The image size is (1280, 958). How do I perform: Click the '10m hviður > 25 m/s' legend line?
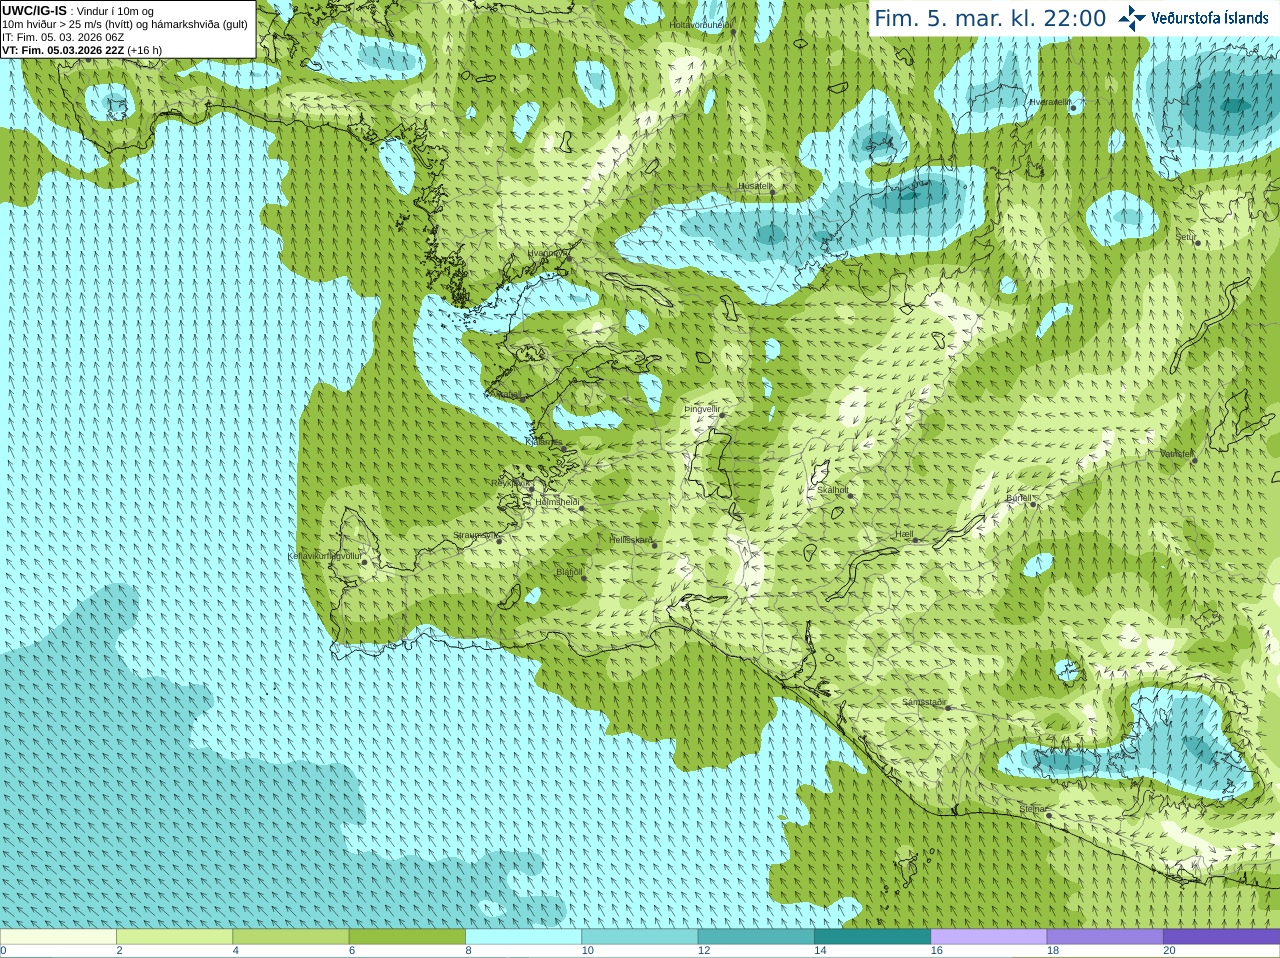(125, 24)
